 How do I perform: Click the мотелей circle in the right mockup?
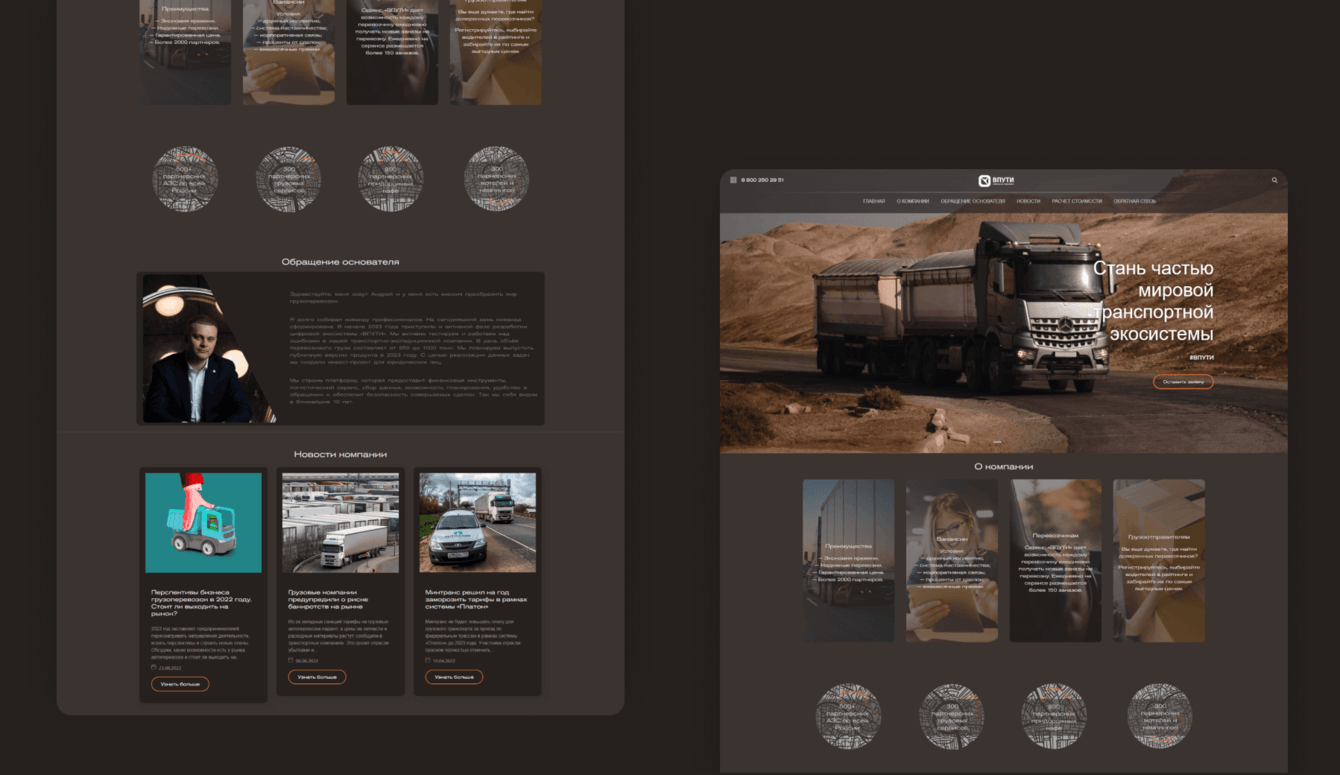click(x=1160, y=716)
